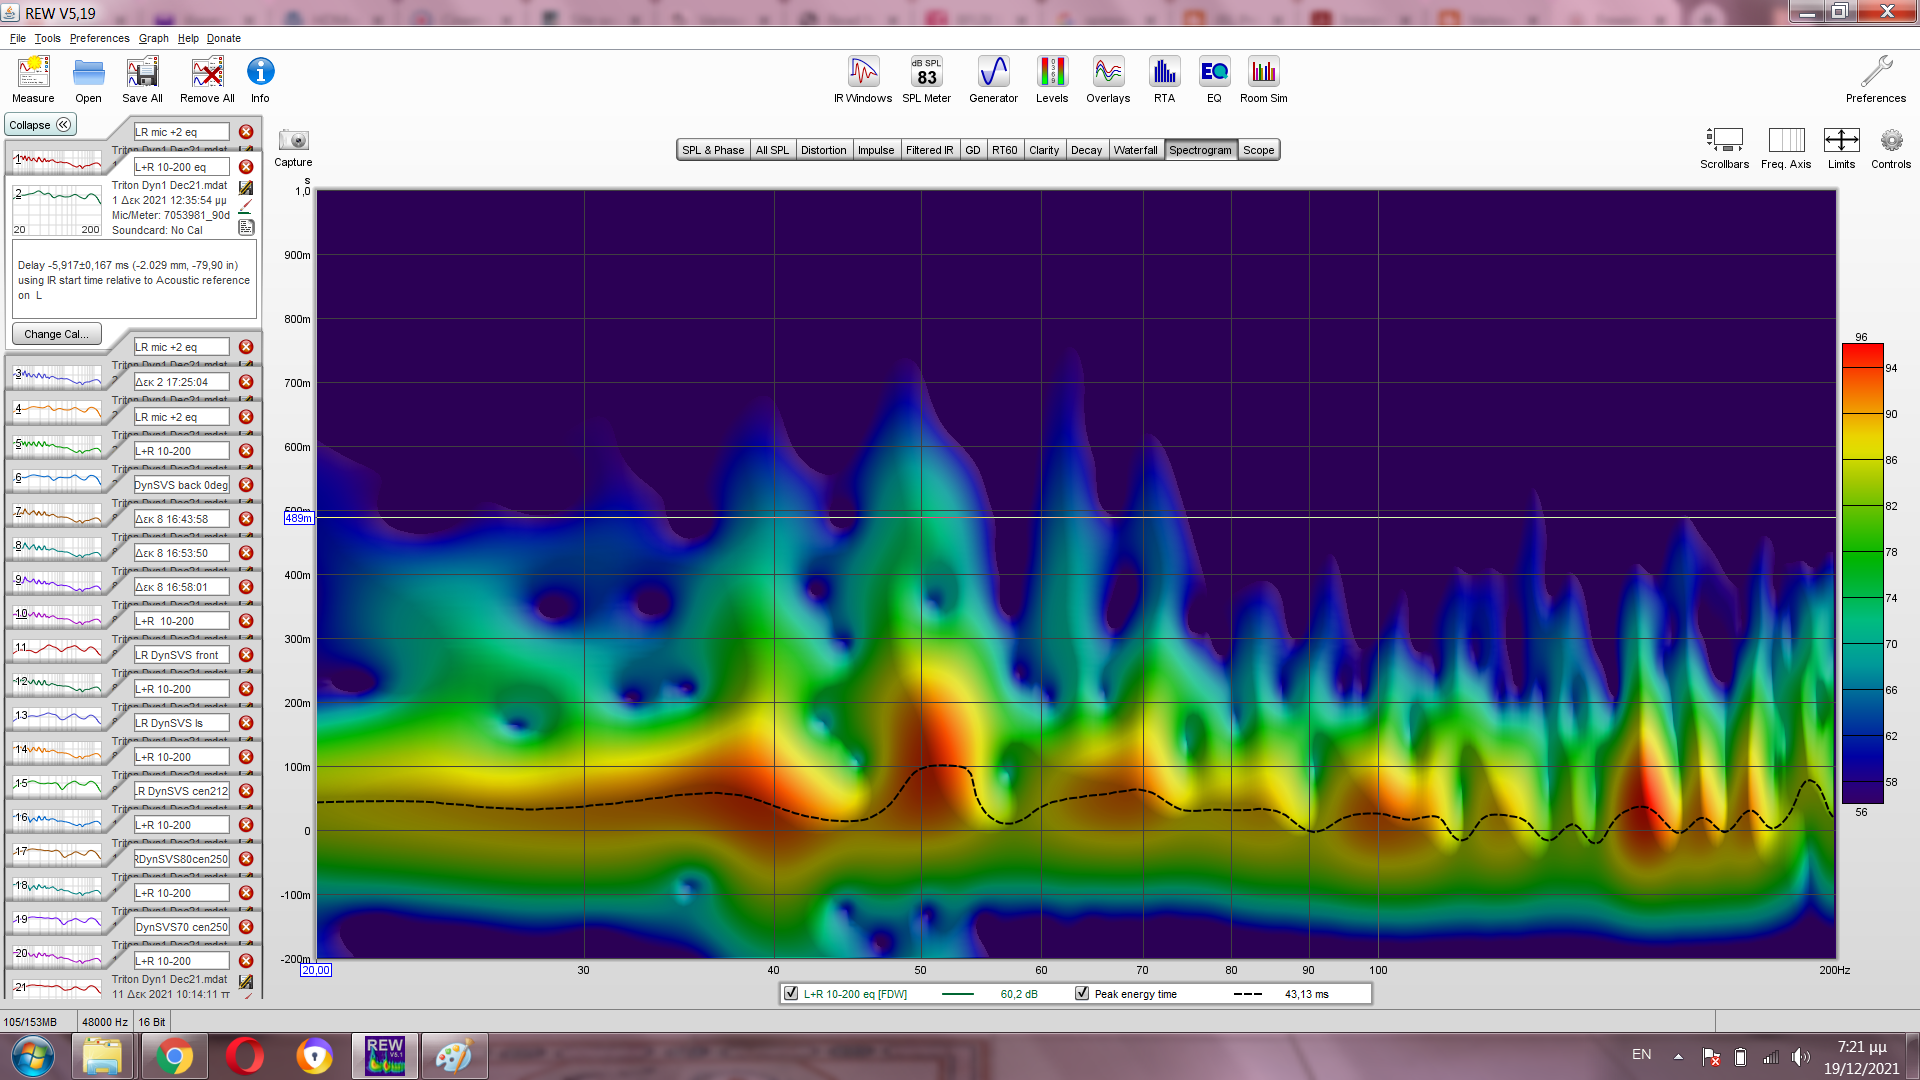Open the EQ window
This screenshot has height=1080, width=1920.
[1214, 80]
